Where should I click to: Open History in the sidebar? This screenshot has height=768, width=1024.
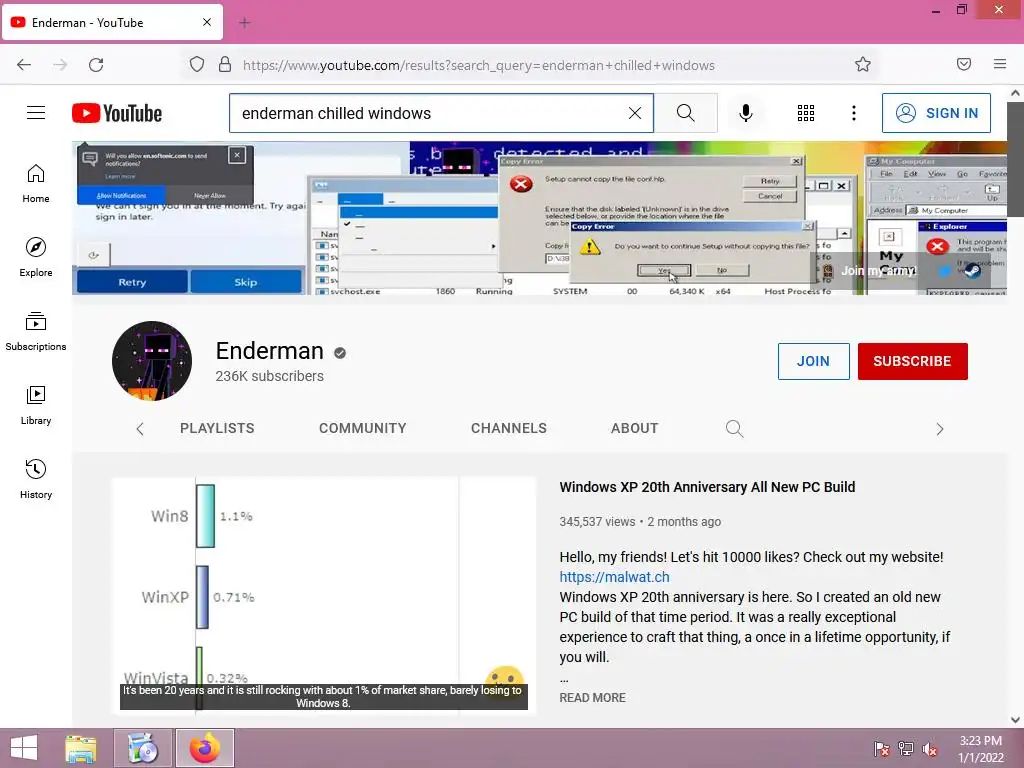coord(36,479)
